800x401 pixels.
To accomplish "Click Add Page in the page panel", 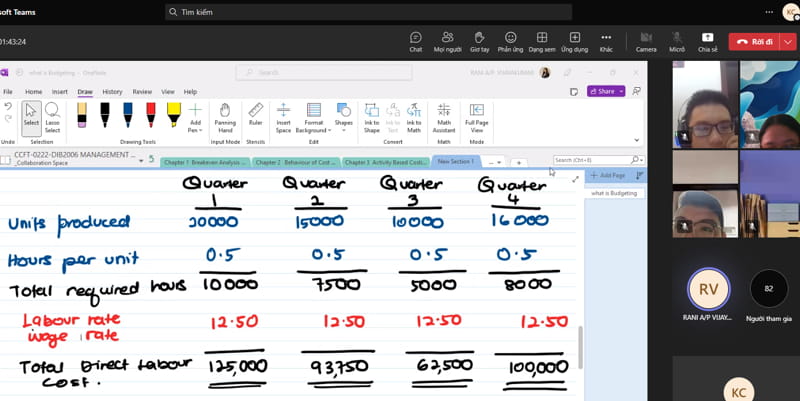I will point(609,175).
